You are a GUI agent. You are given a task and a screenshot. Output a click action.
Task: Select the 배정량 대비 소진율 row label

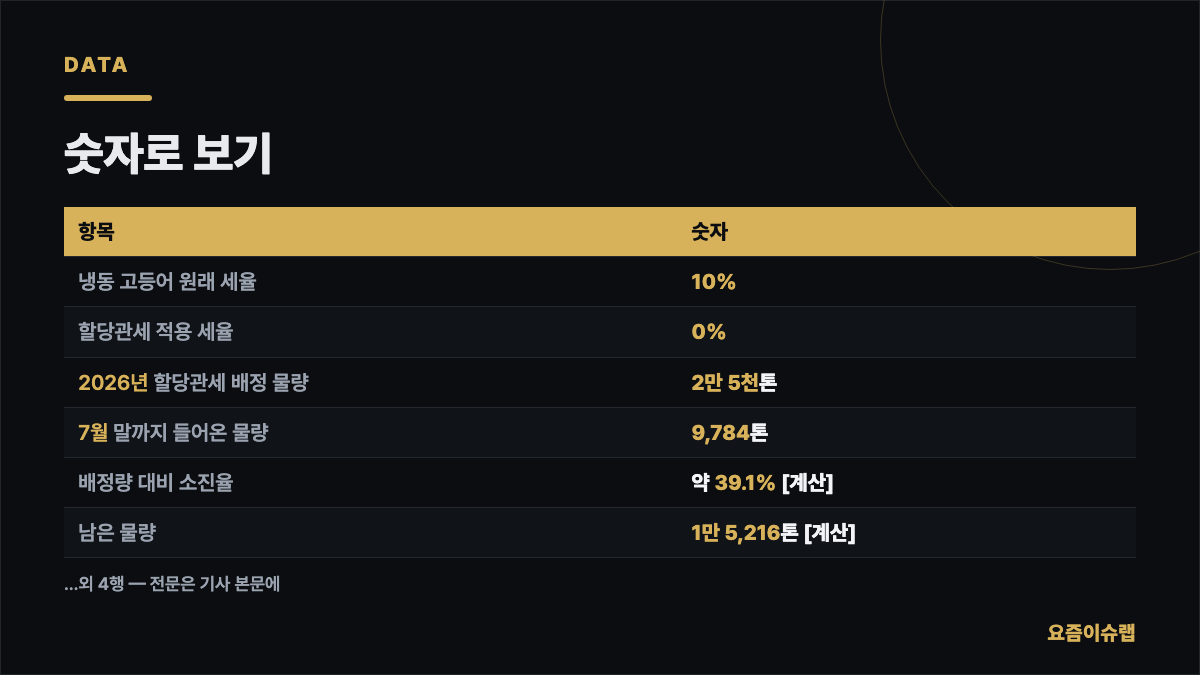coord(156,482)
